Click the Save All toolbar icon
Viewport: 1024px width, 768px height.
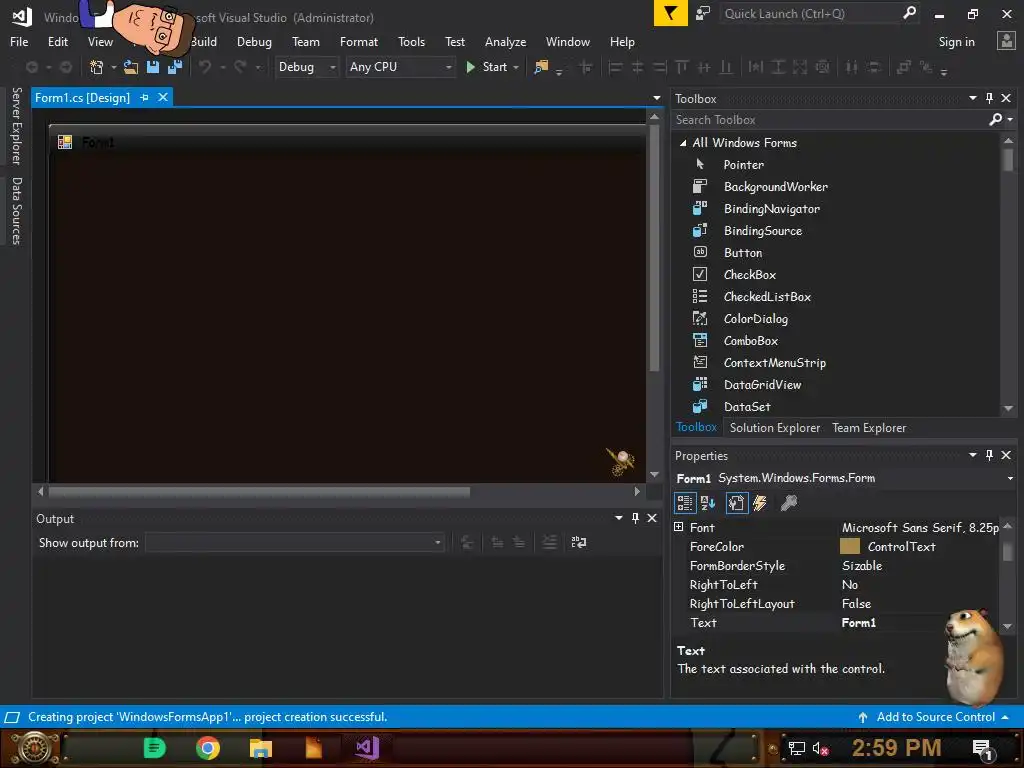175,67
